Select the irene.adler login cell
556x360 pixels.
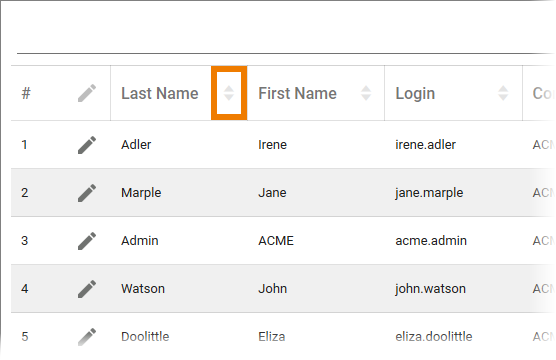pos(426,145)
